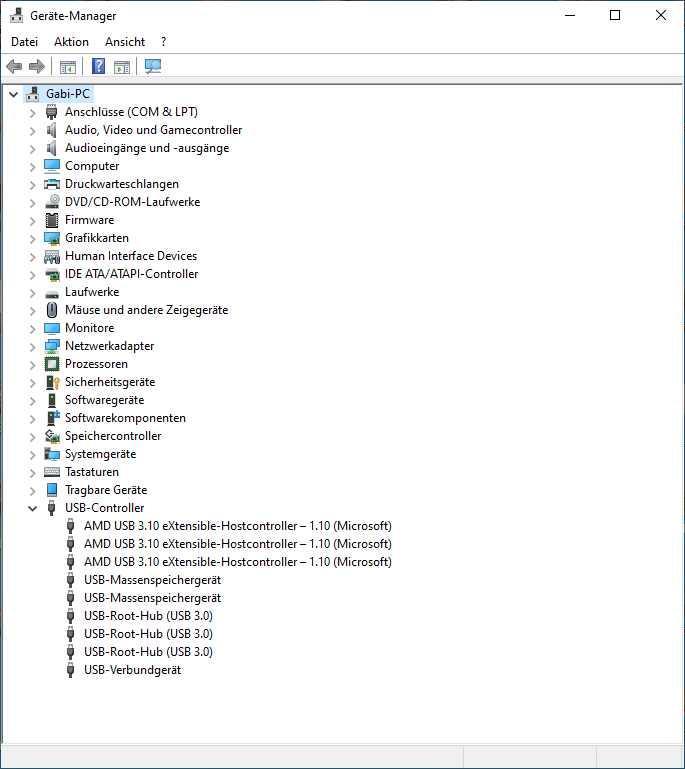685x769 pixels.
Task: Click the Human Interface Devices icon
Action: pyautogui.click(x=51, y=256)
